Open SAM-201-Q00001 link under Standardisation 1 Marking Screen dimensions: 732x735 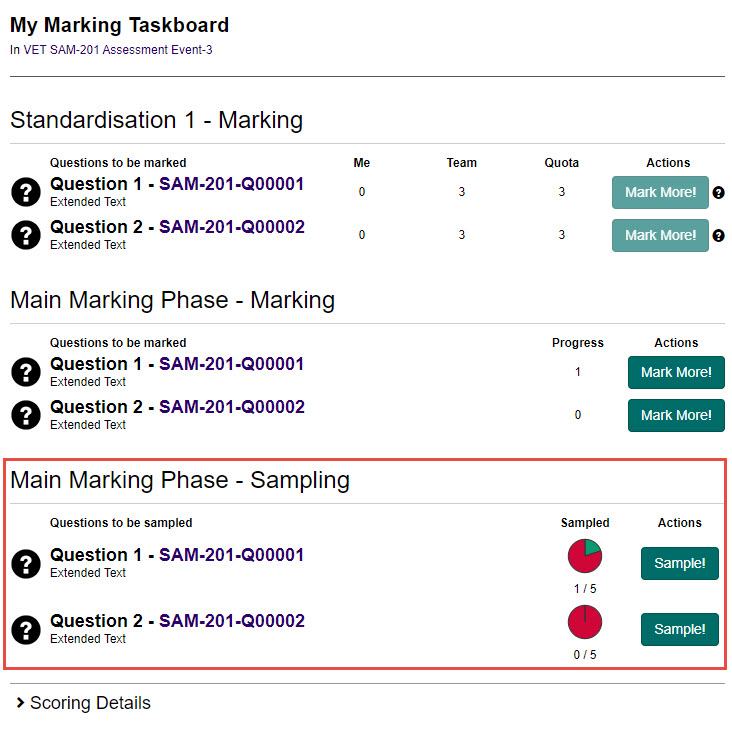(x=231, y=184)
